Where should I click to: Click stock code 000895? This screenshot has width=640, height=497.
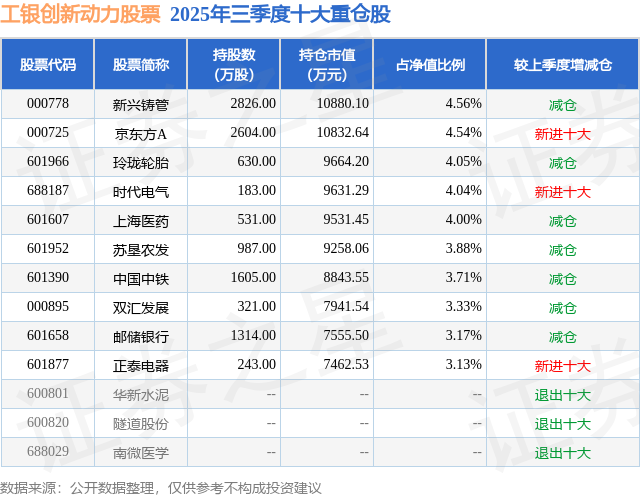pyautogui.click(x=48, y=306)
